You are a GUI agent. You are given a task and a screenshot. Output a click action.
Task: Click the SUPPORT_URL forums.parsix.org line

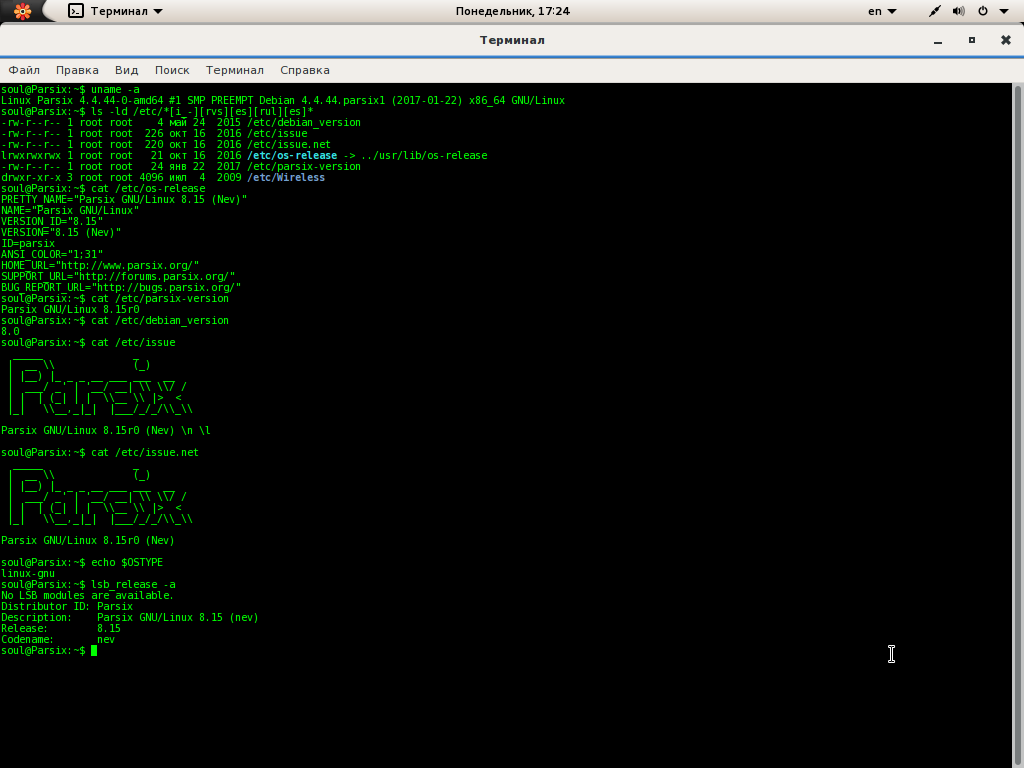118,277
